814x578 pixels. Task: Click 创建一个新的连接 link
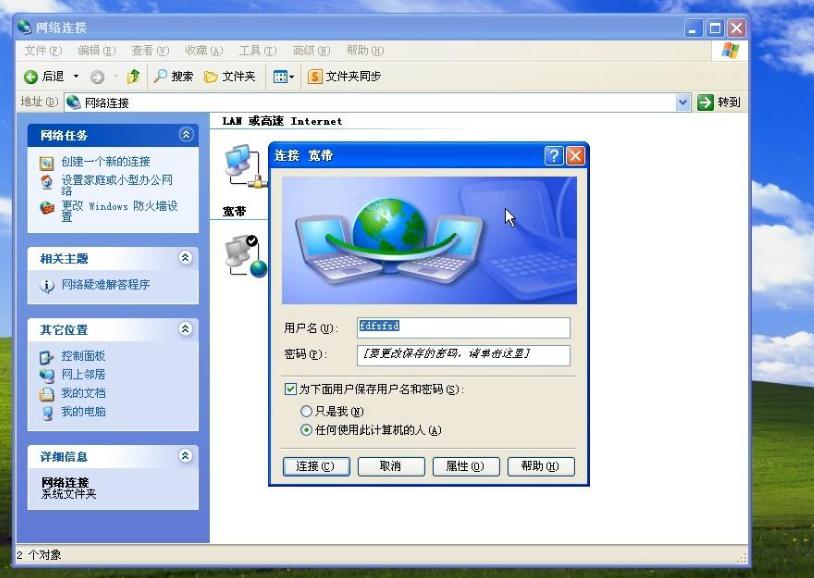click(x=106, y=162)
